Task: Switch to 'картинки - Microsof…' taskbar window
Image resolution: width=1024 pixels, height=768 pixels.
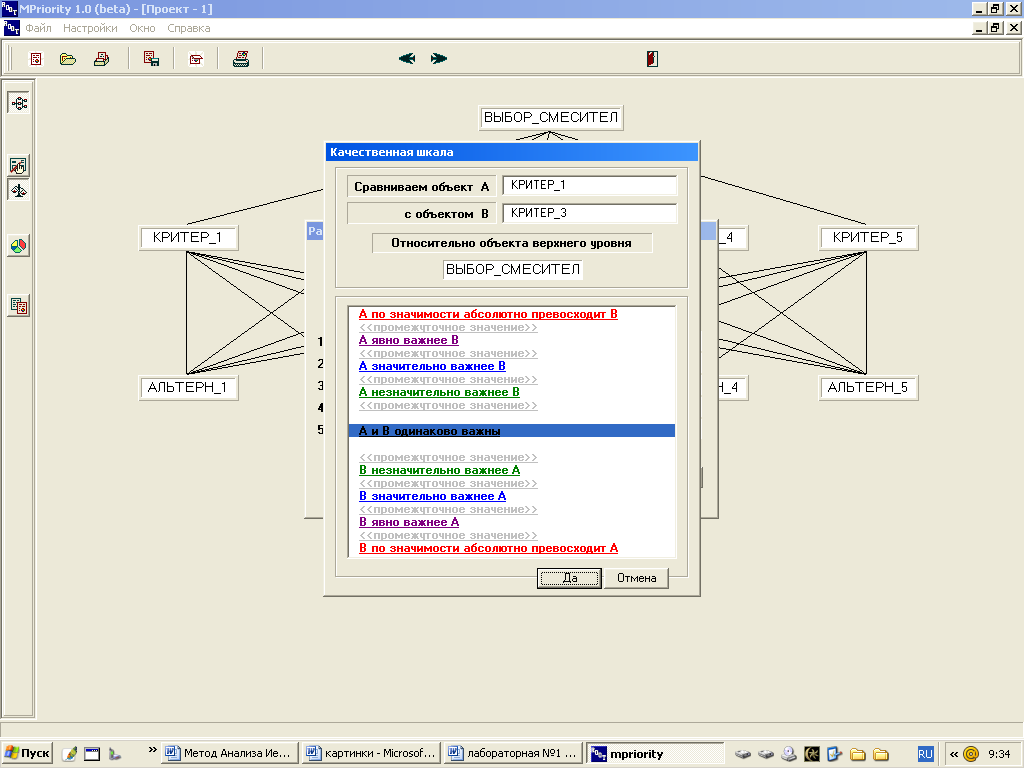Action: click(x=372, y=754)
